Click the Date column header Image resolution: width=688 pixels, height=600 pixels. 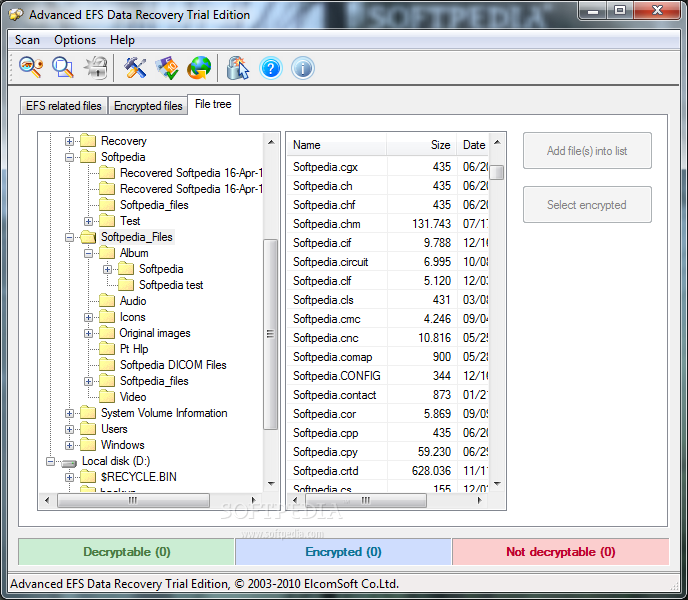[473, 145]
